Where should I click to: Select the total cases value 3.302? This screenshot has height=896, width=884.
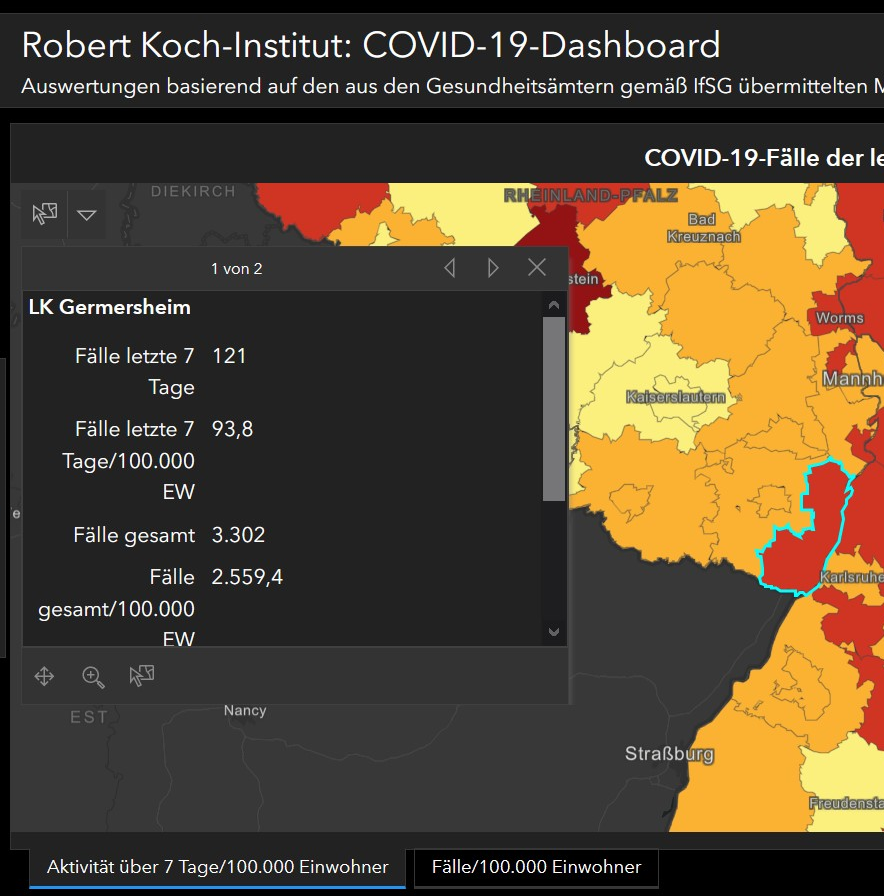(238, 535)
